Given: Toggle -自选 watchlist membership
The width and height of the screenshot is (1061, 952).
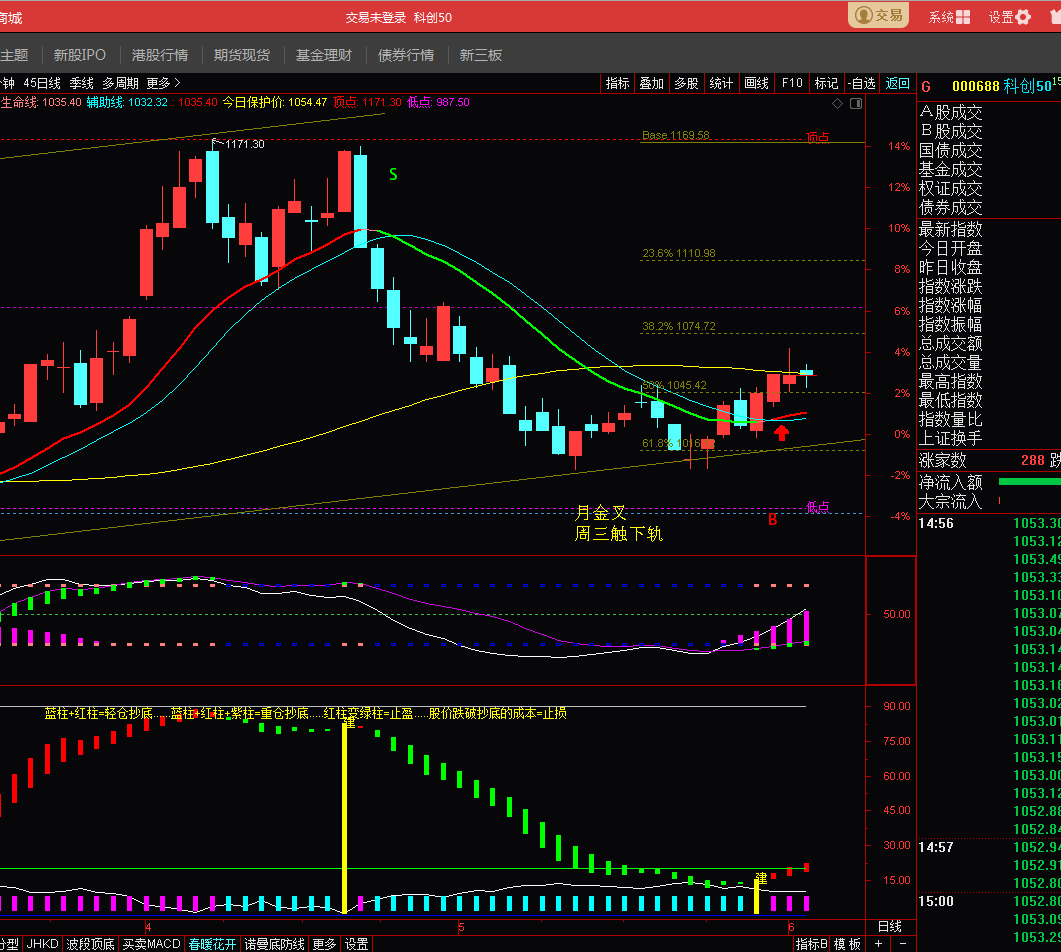Looking at the screenshot, I should tap(862, 83).
